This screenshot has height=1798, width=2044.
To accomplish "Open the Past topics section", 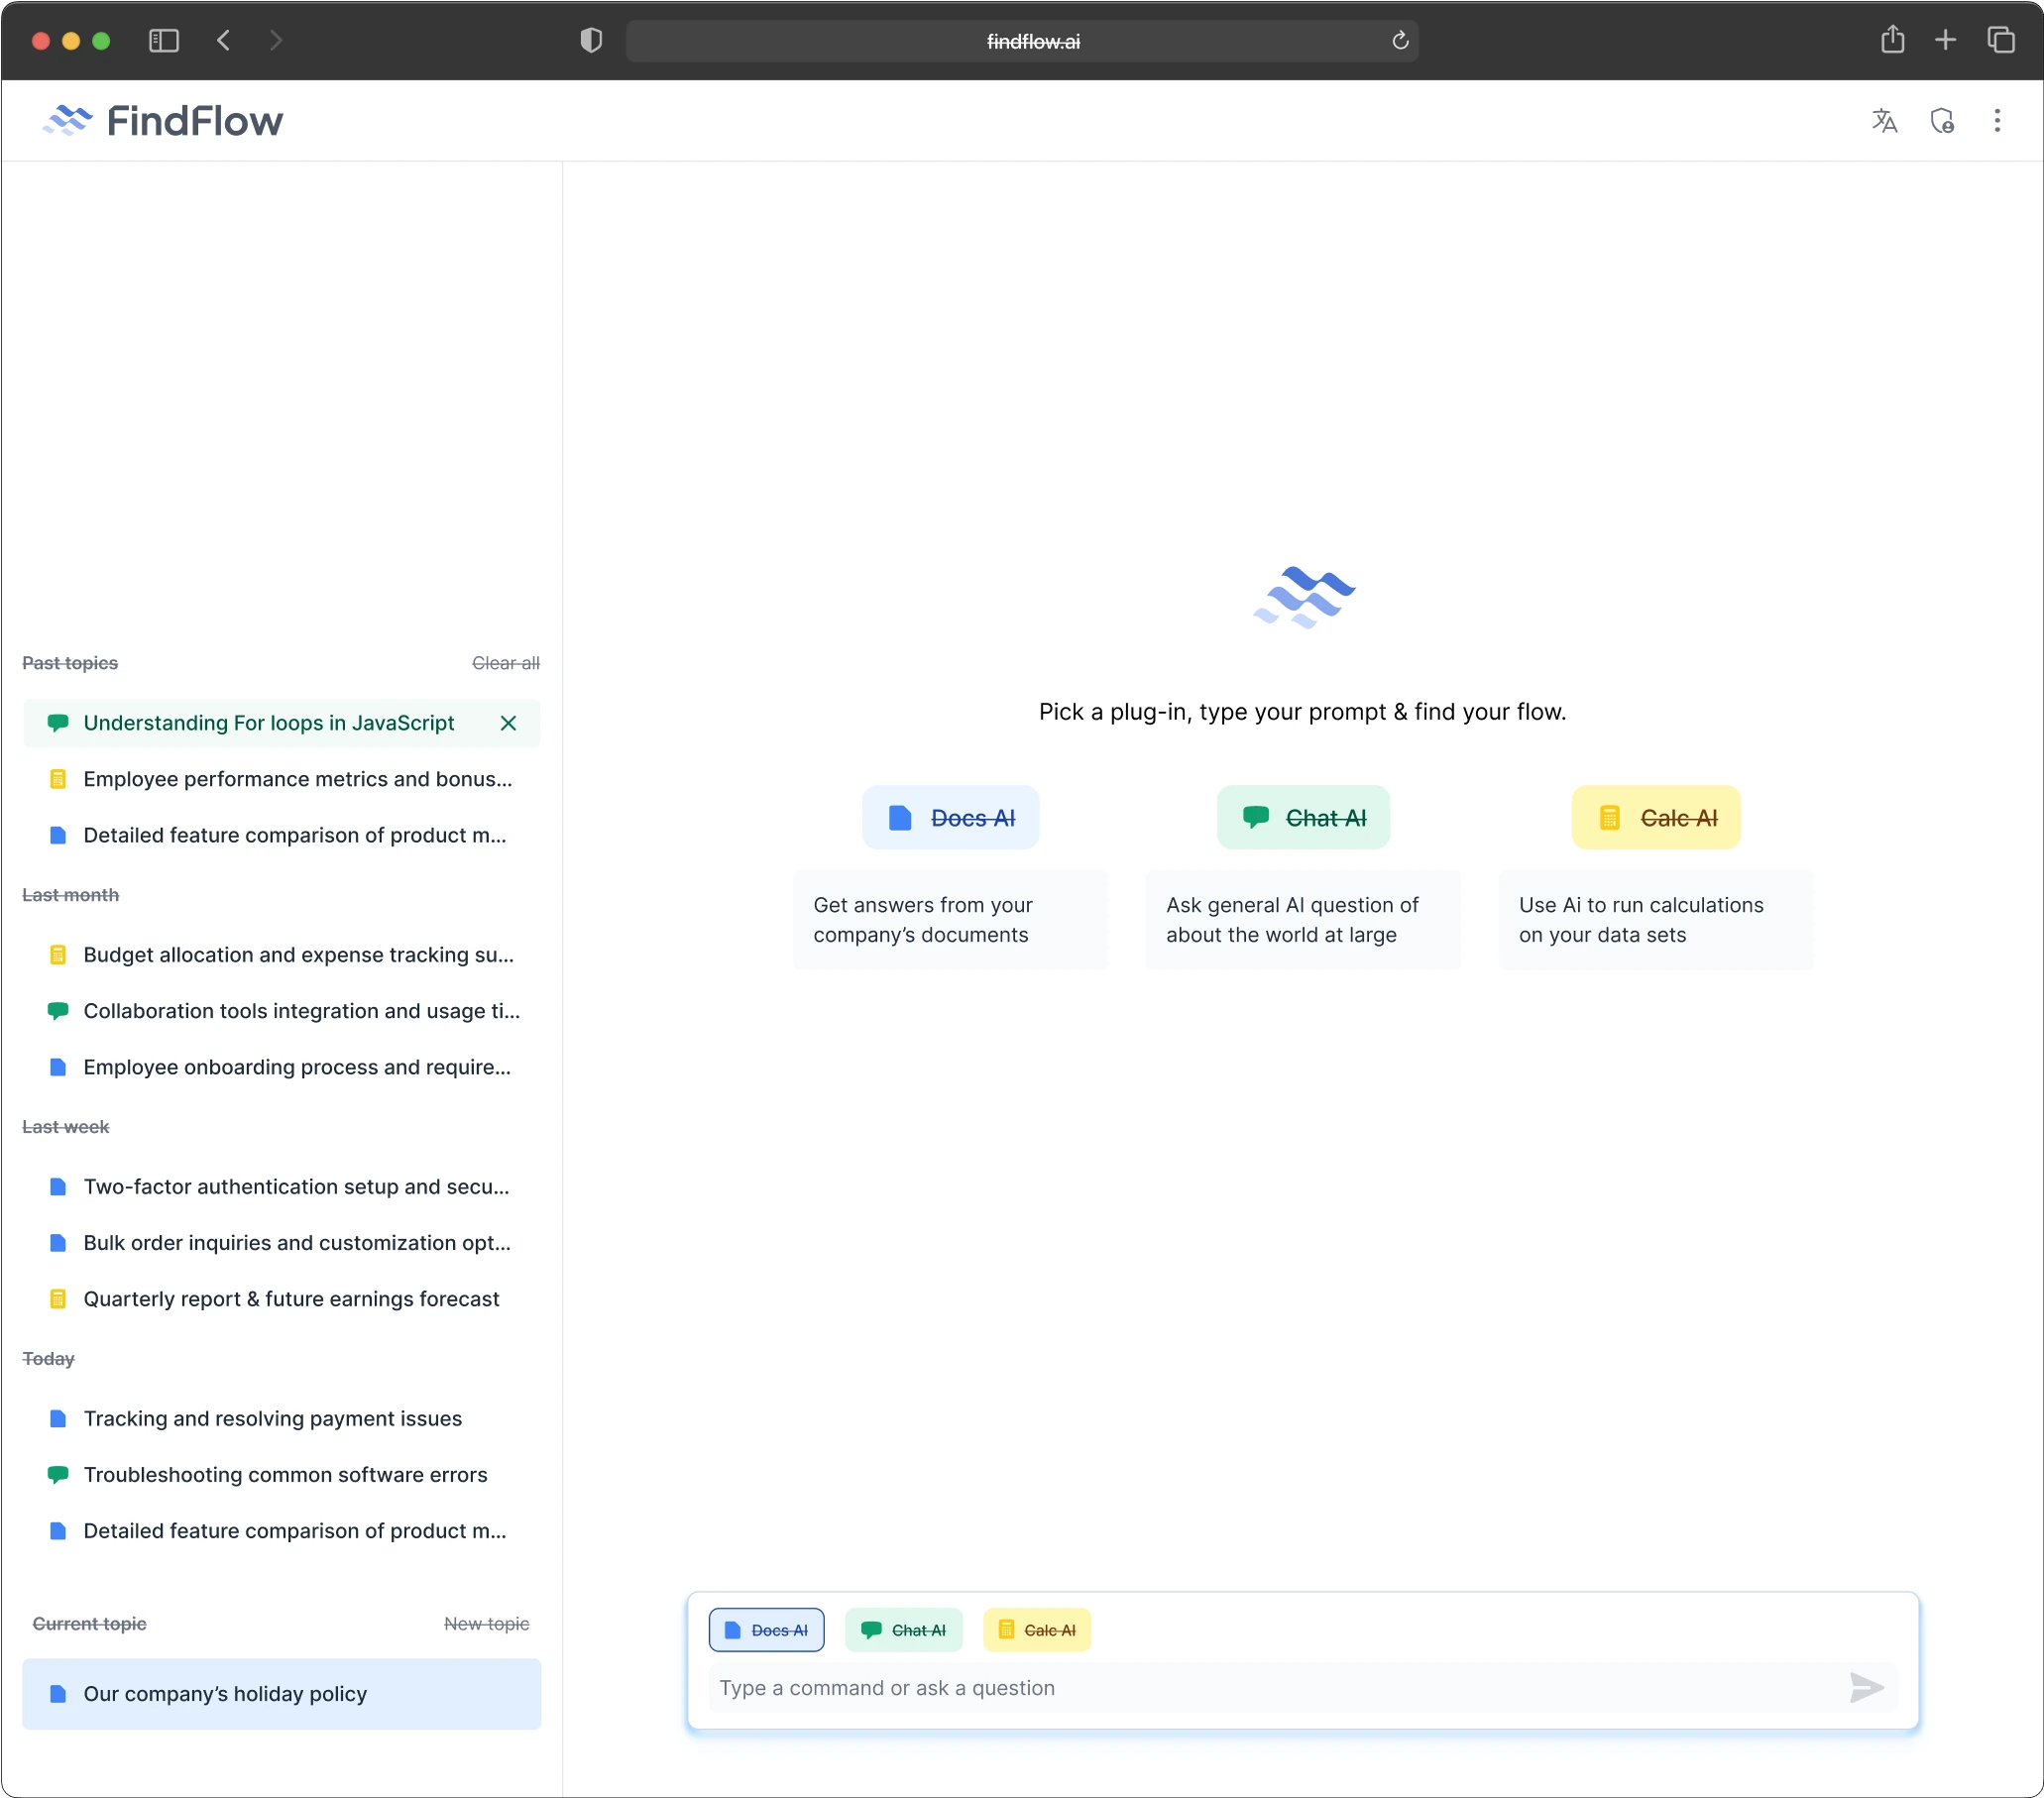I will [69, 662].
